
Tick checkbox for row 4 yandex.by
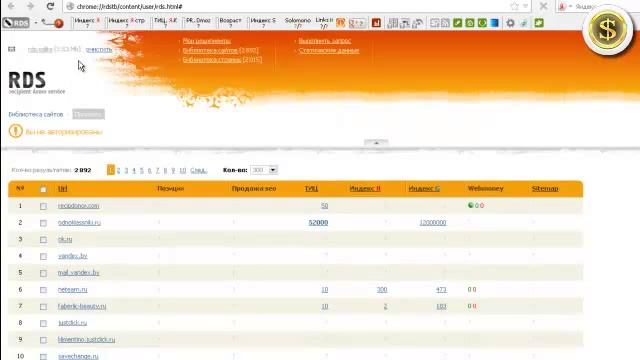pos(43,257)
